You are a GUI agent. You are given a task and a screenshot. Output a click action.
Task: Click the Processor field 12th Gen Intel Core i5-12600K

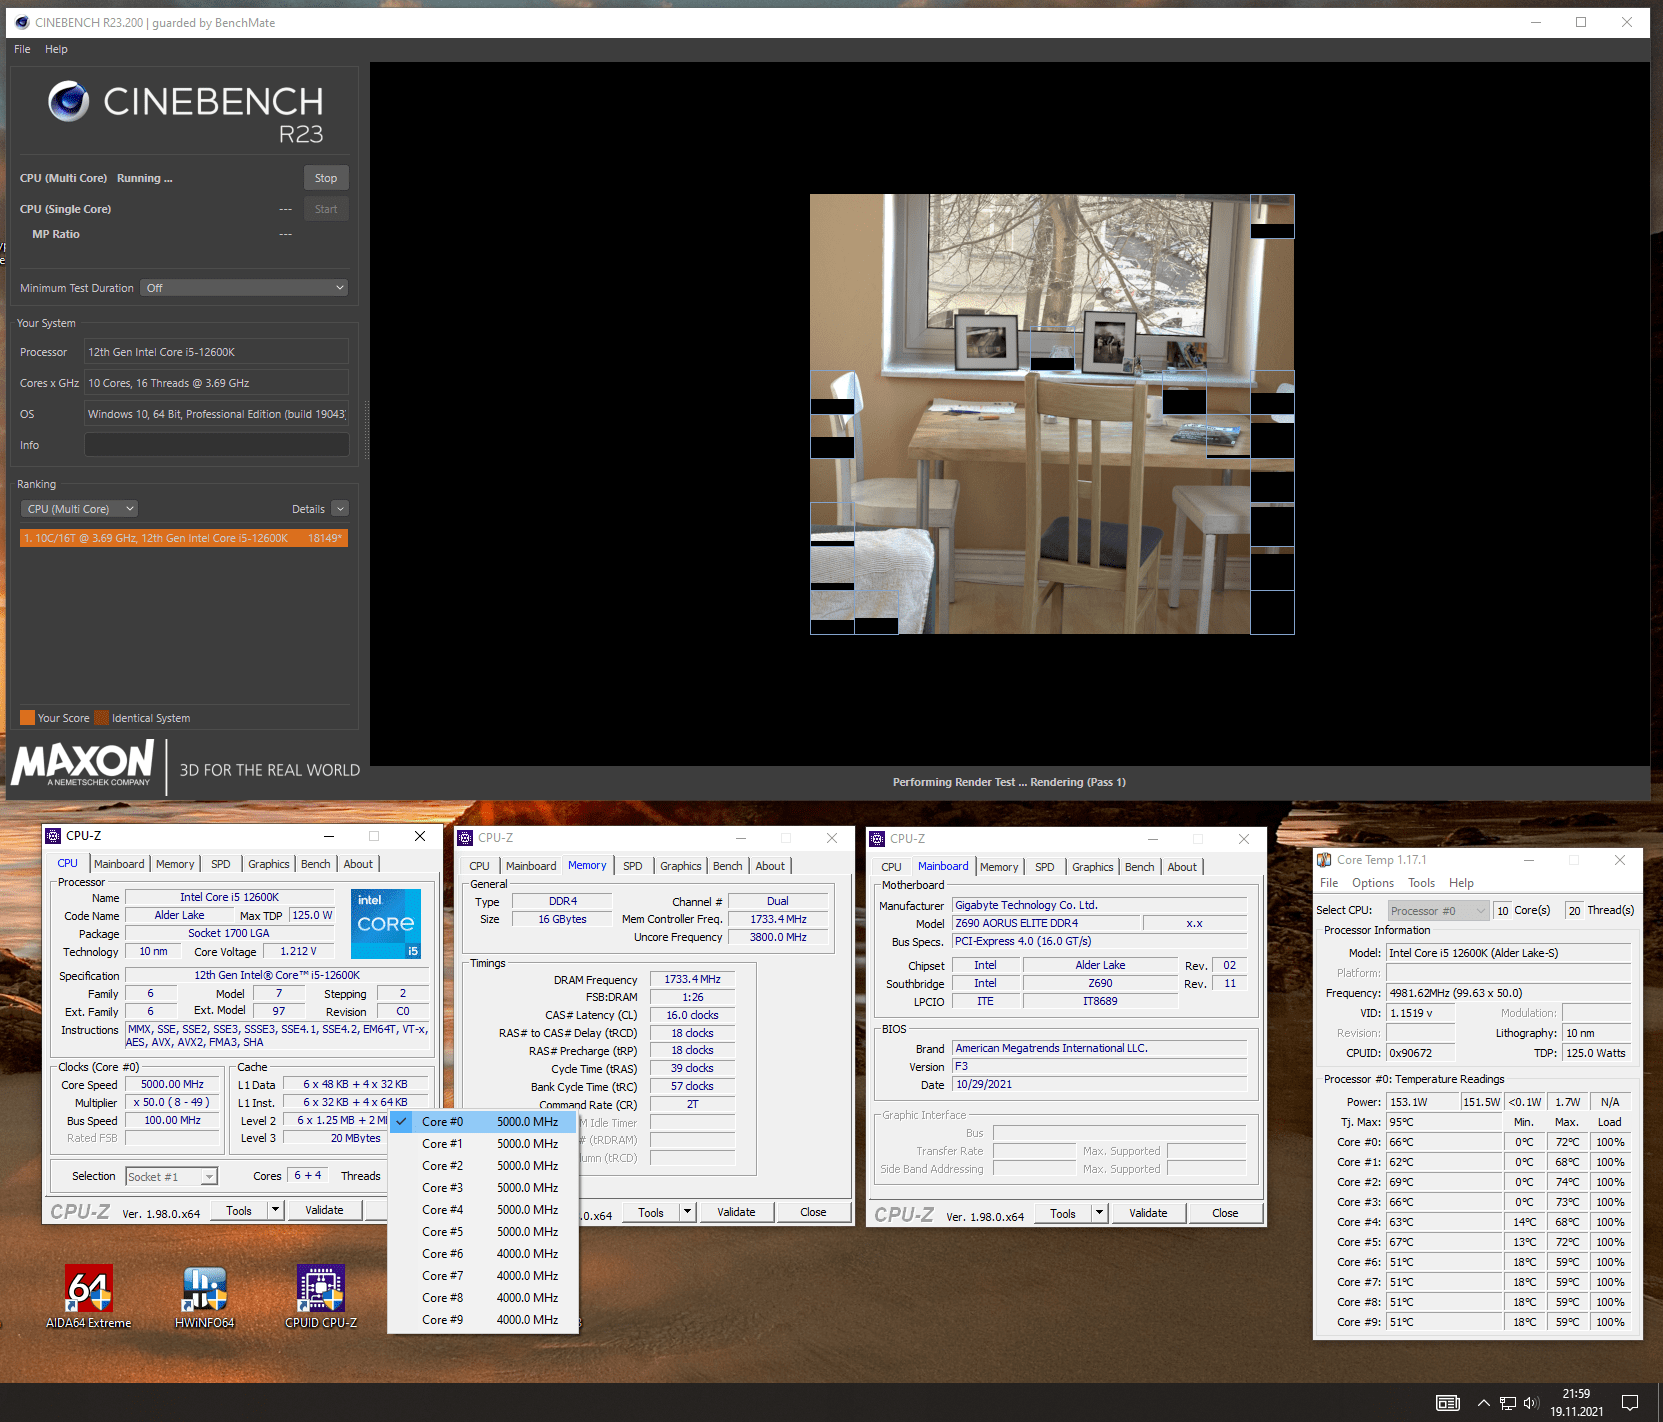217,352
